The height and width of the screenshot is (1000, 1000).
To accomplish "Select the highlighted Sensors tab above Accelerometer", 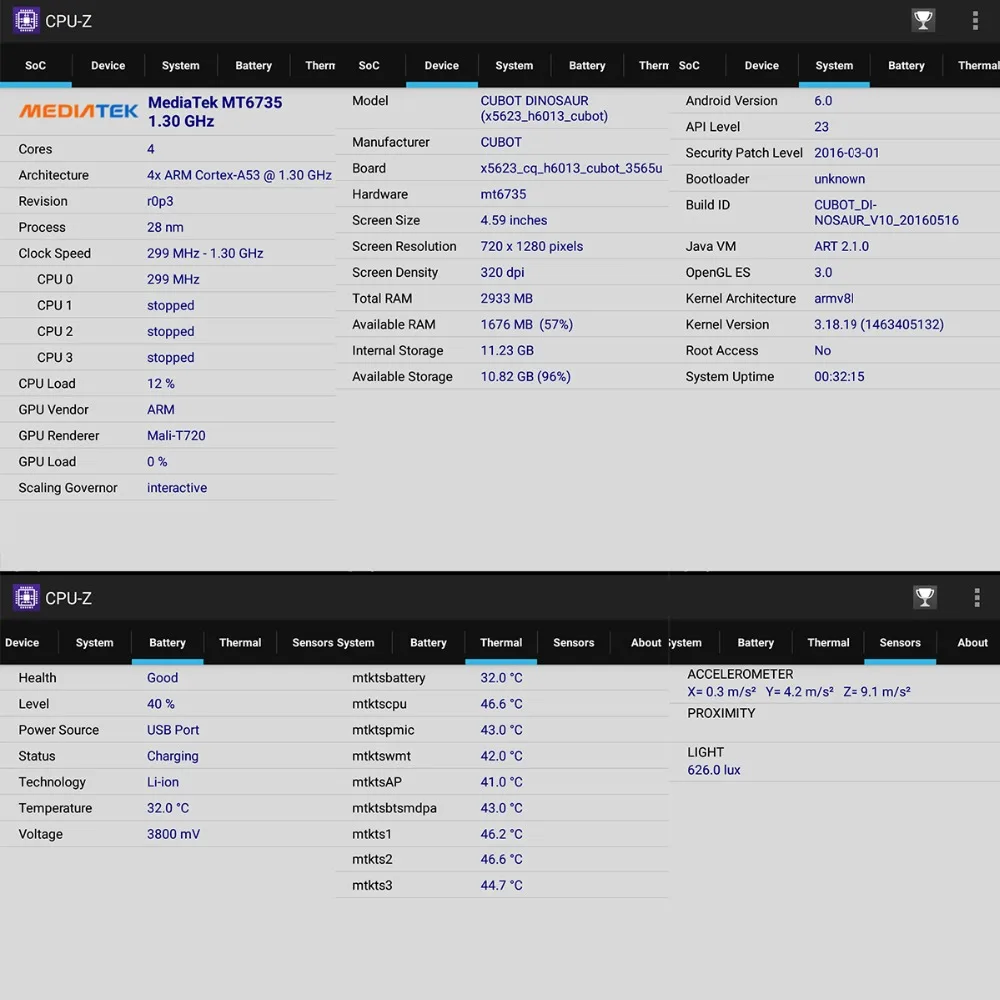I will tap(900, 643).
